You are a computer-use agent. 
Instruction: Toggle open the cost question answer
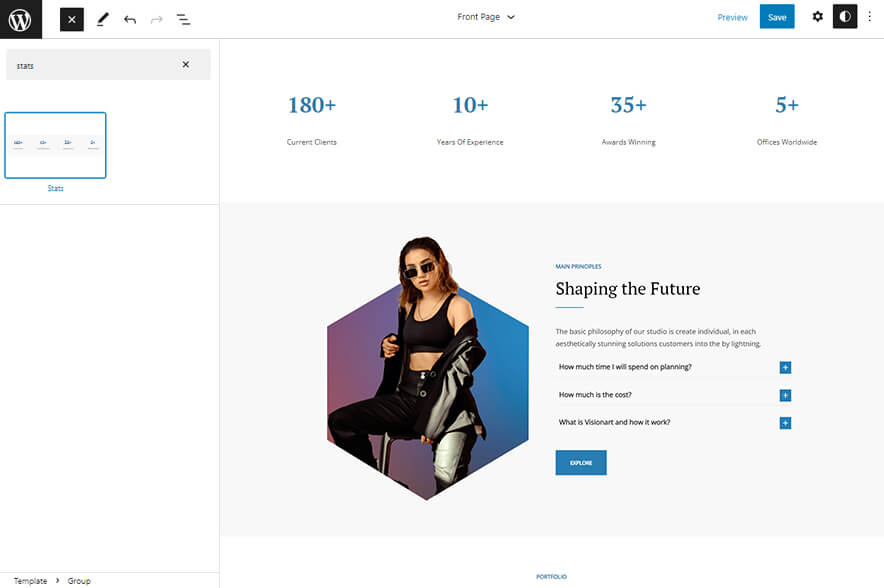tap(786, 395)
